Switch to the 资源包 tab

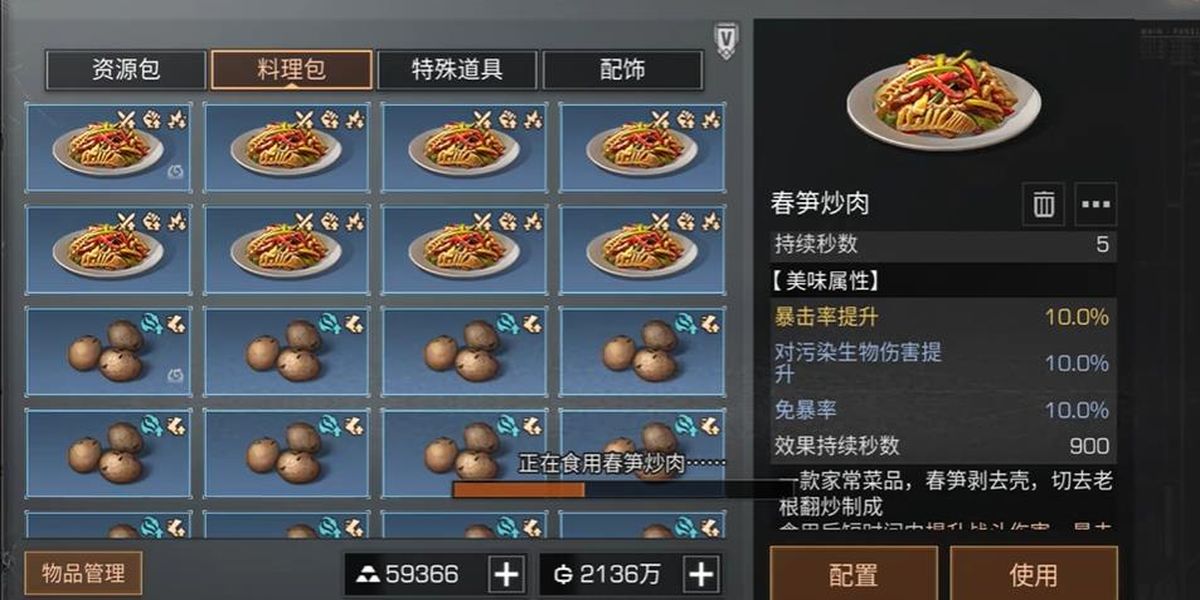click(x=126, y=70)
